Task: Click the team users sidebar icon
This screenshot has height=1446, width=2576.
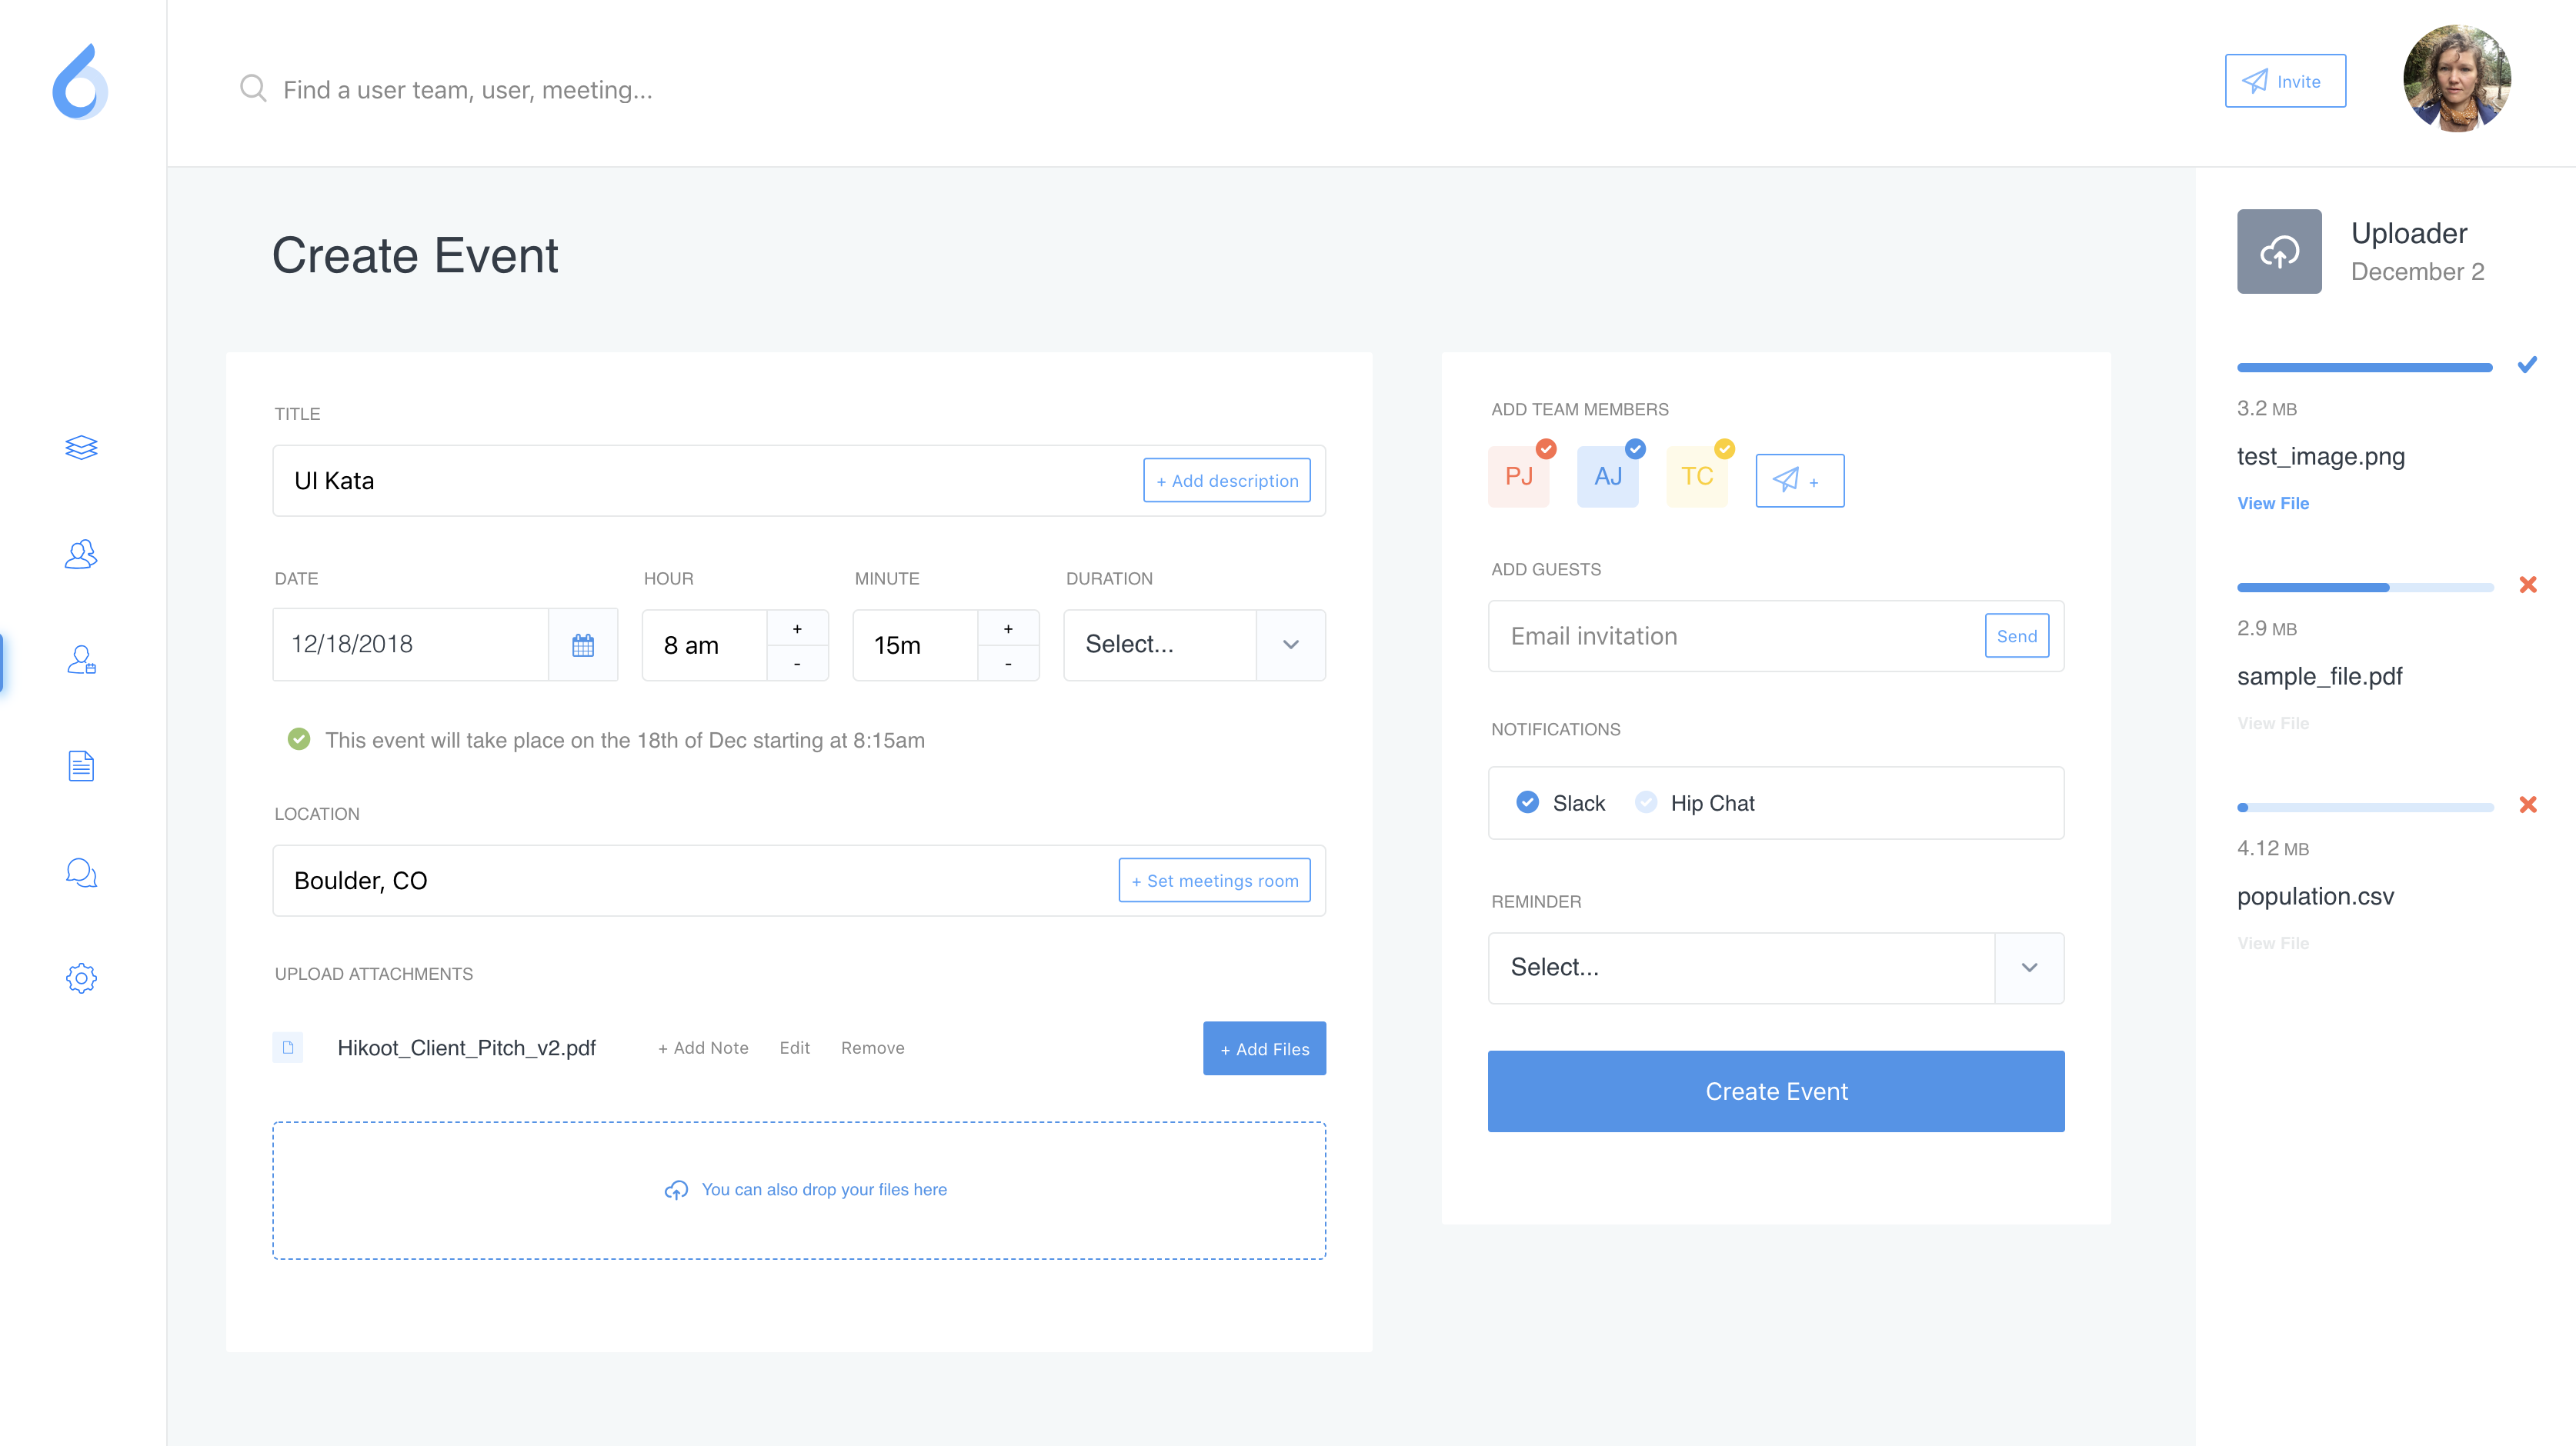Action: 81,554
